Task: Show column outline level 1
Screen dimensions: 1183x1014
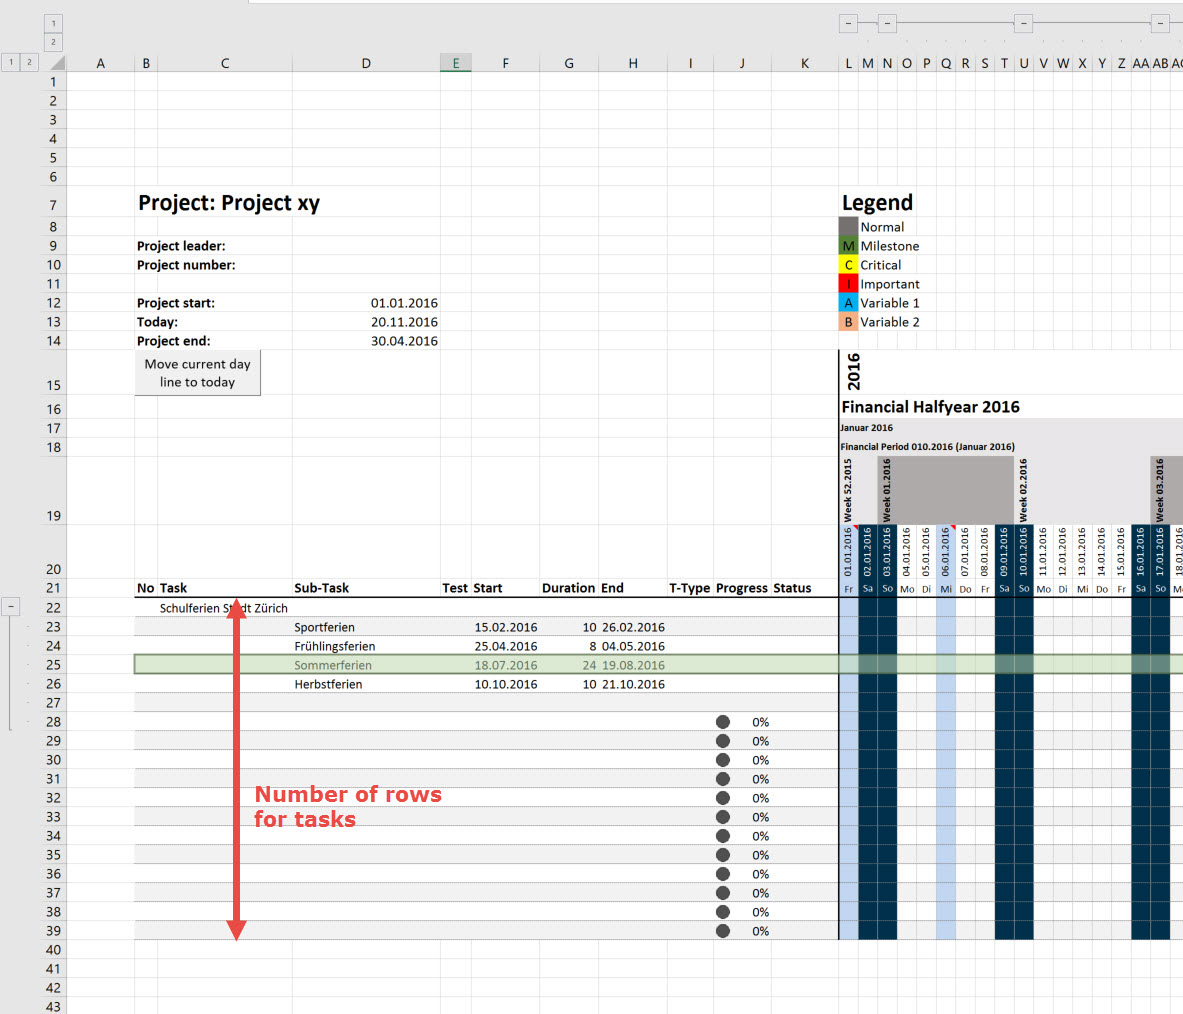Action: tap(54, 23)
